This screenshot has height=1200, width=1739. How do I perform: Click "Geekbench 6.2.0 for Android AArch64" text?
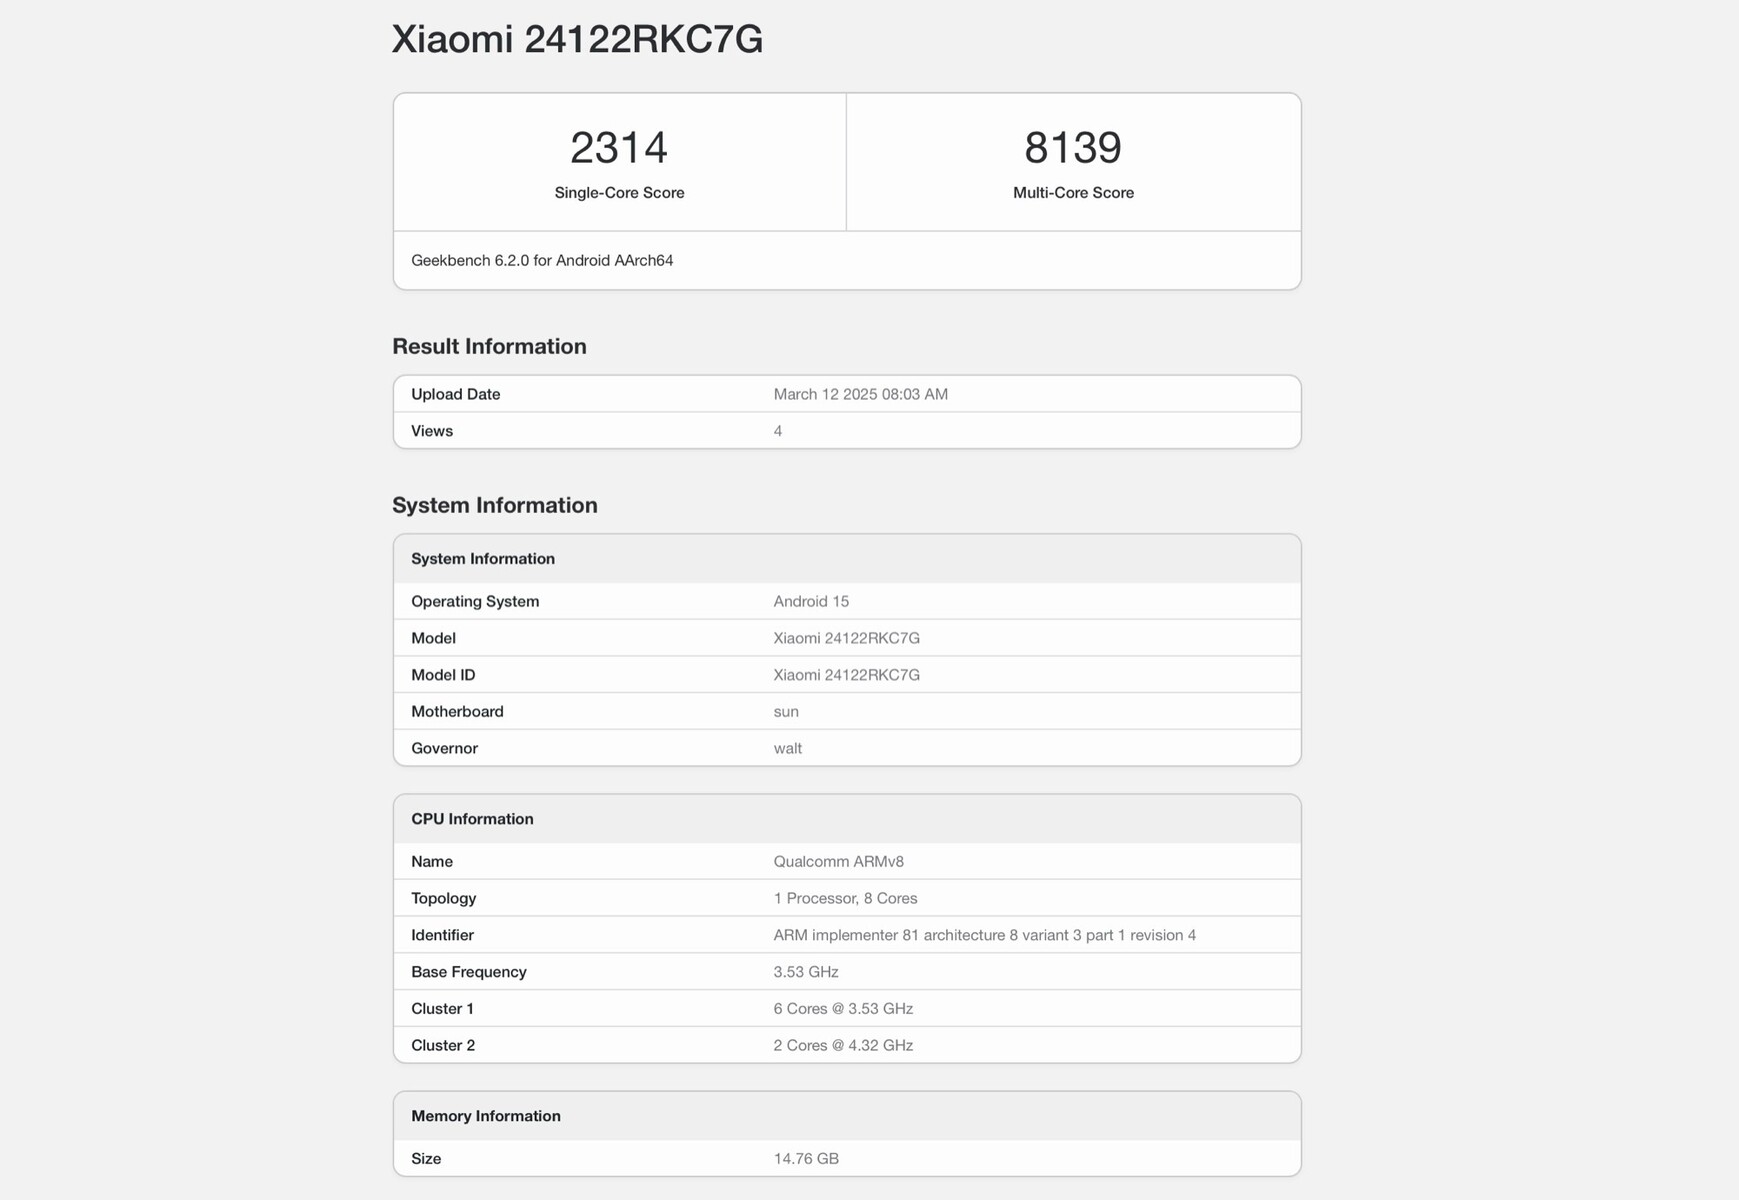542,261
